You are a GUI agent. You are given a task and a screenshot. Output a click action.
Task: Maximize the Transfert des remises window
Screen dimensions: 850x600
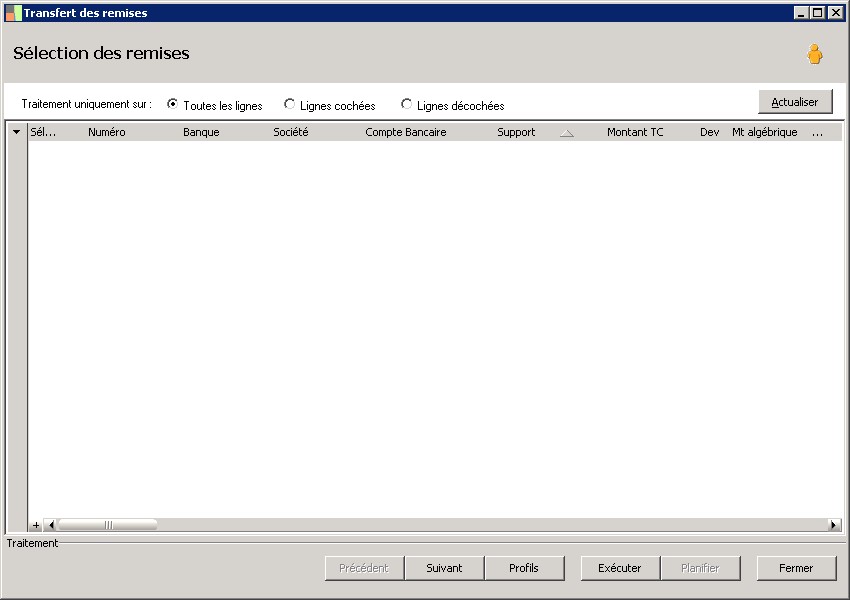click(817, 12)
